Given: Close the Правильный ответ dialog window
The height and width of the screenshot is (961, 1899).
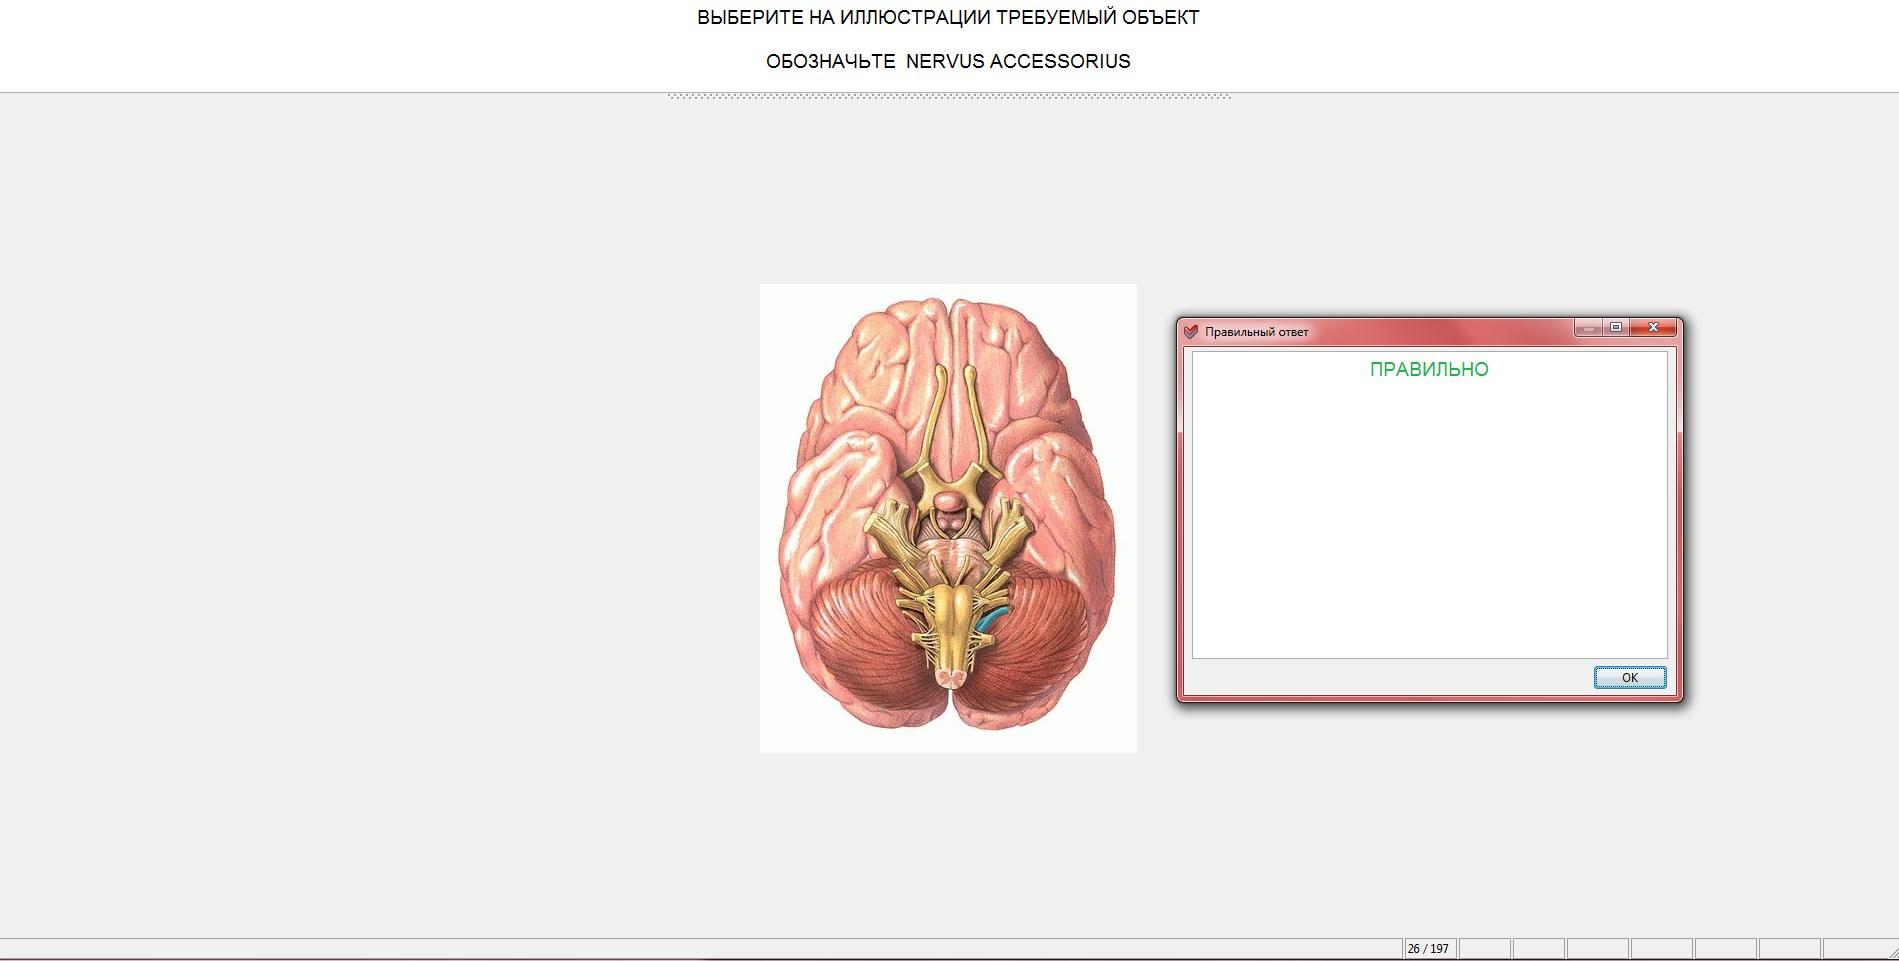Looking at the screenshot, I should tap(1654, 327).
